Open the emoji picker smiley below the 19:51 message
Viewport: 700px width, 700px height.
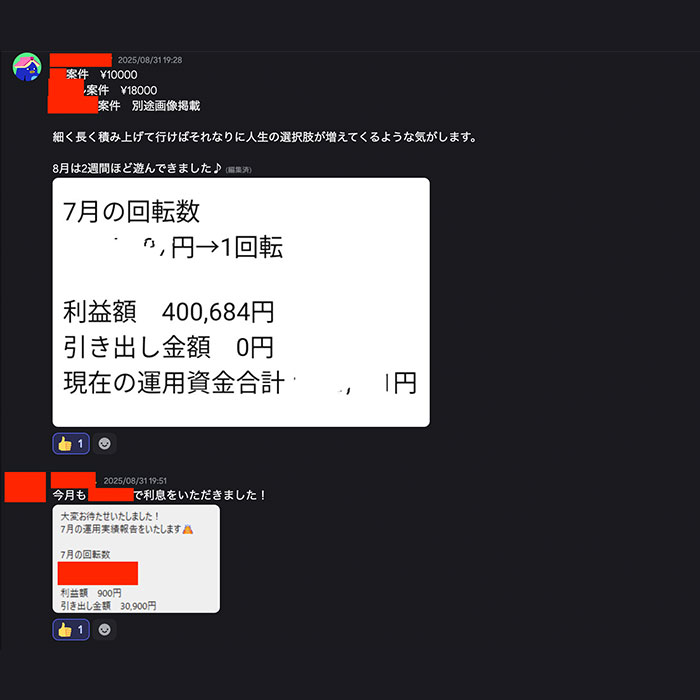tap(104, 629)
